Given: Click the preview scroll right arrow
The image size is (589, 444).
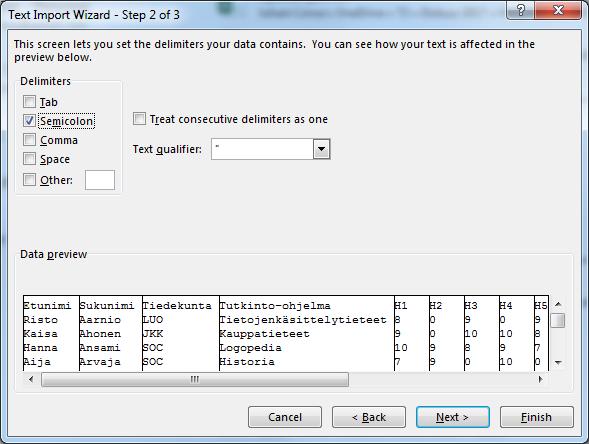Looking at the screenshot, I should 541,379.
